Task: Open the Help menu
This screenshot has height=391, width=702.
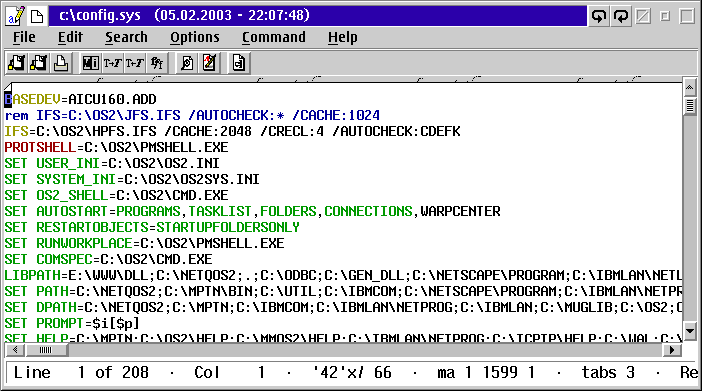Action: 342,38
